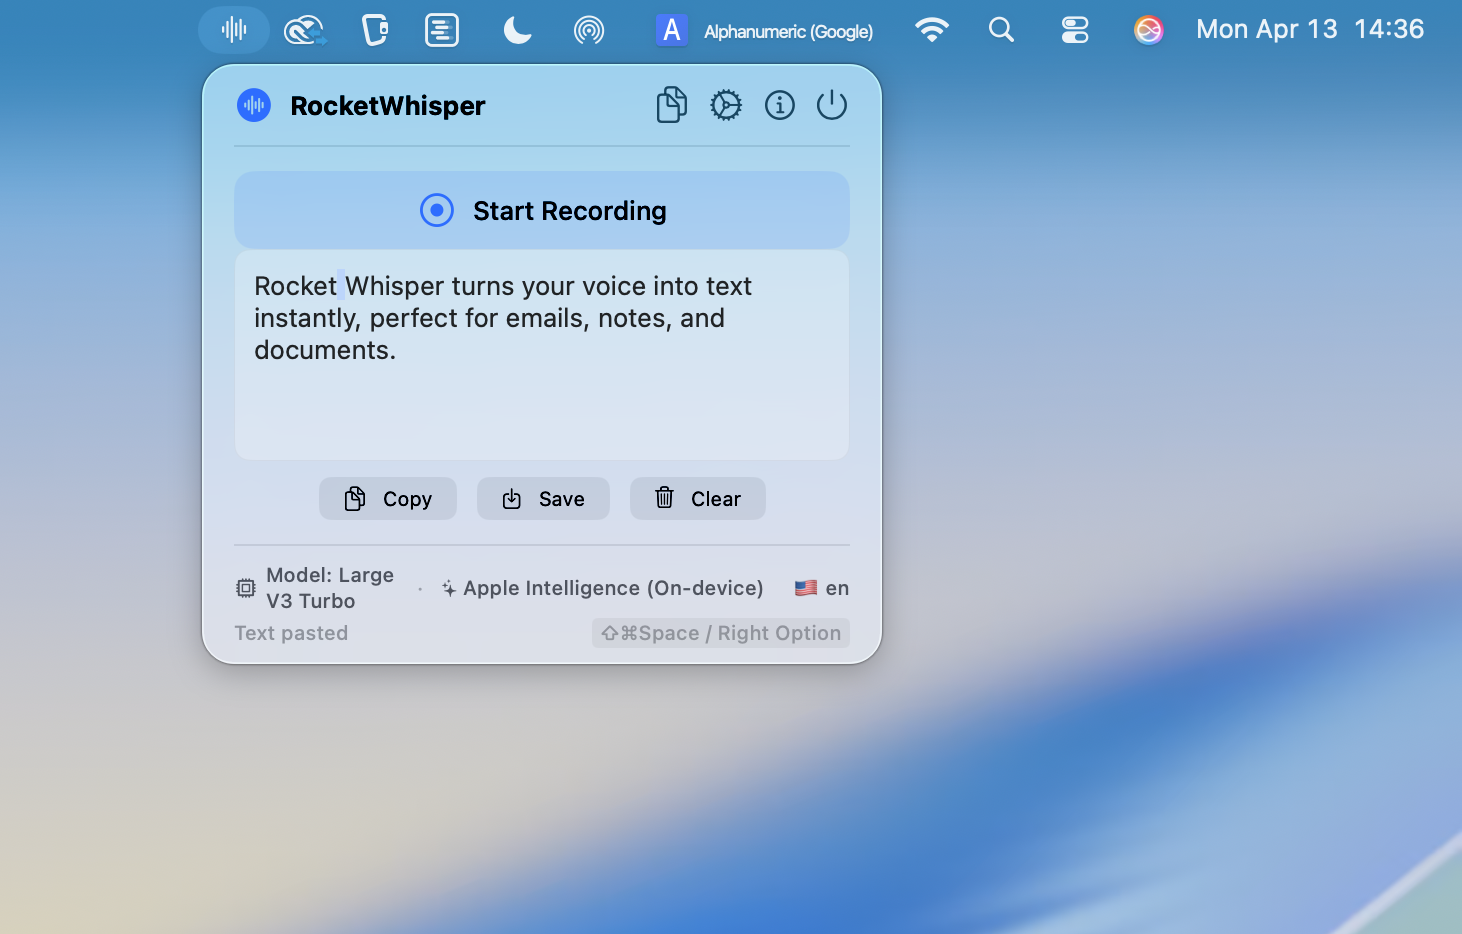
Task: Open the Wi-Fi status menu
Action: click(x=932, y=30)
